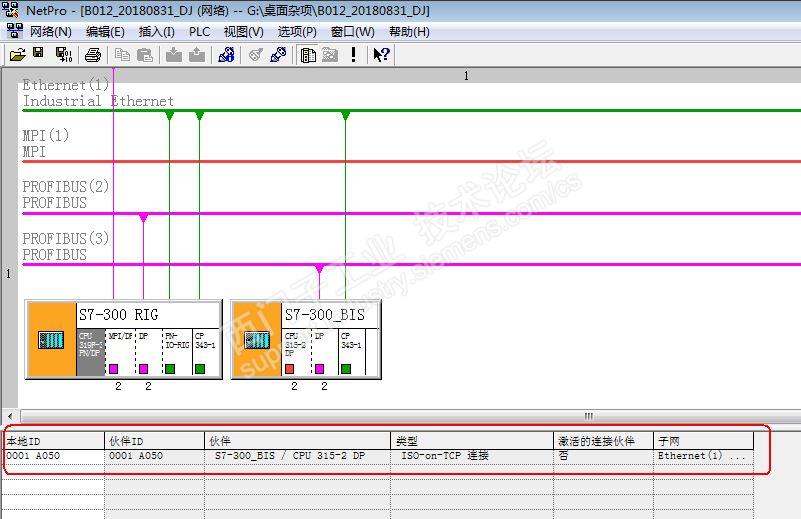Viewport: 801px width, 519px height.
Task: Click the Print icon in toolbar
Action: click(93, 54)
